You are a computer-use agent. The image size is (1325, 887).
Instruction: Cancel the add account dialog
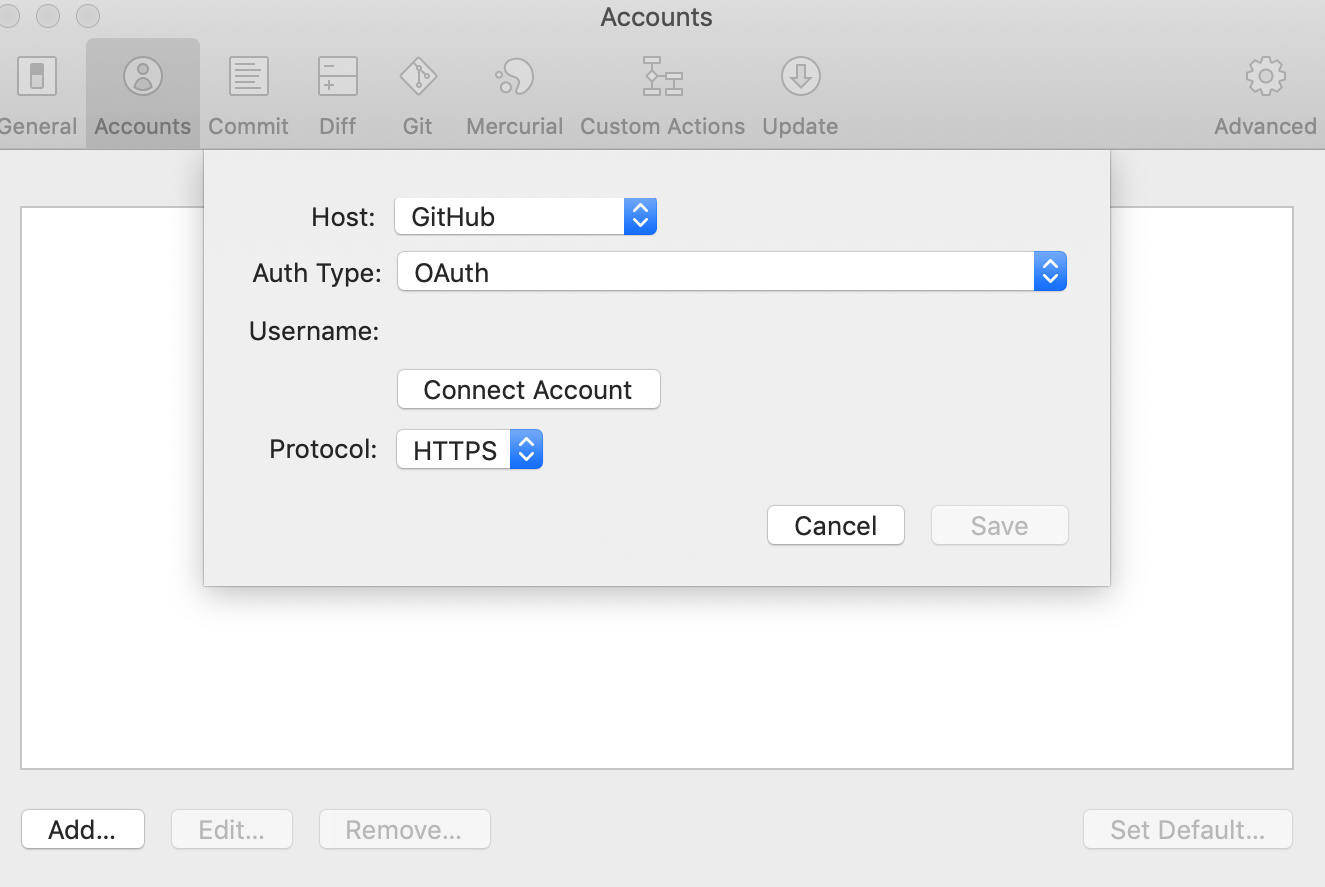point(836,526)
